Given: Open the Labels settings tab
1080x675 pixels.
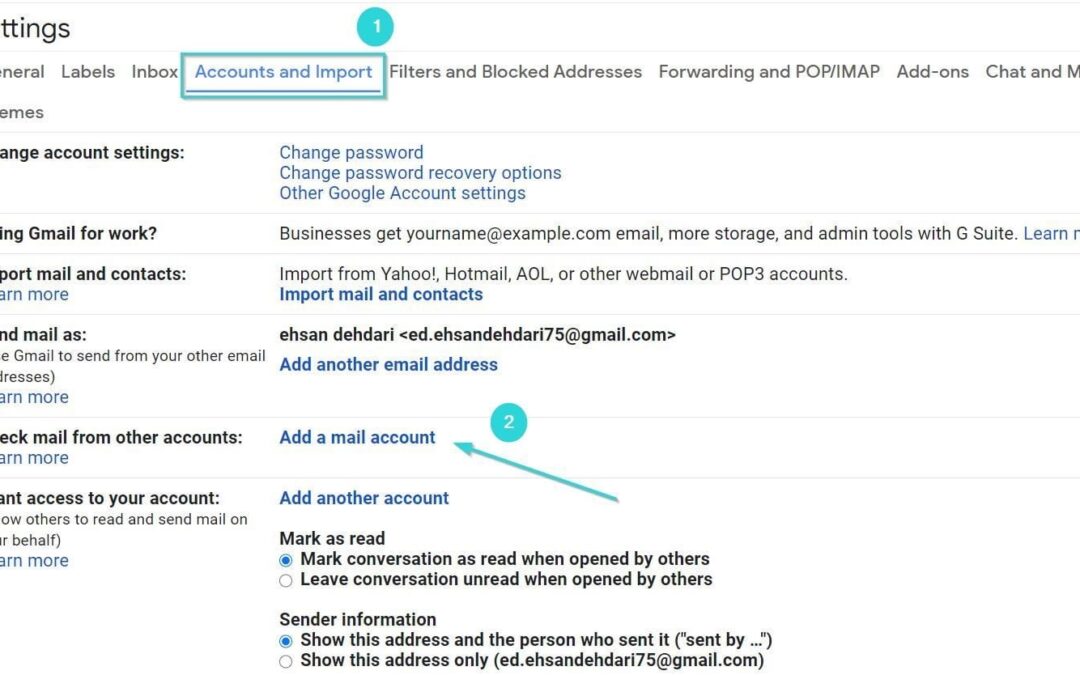Looking at the screenshot, I should point(88,72).
